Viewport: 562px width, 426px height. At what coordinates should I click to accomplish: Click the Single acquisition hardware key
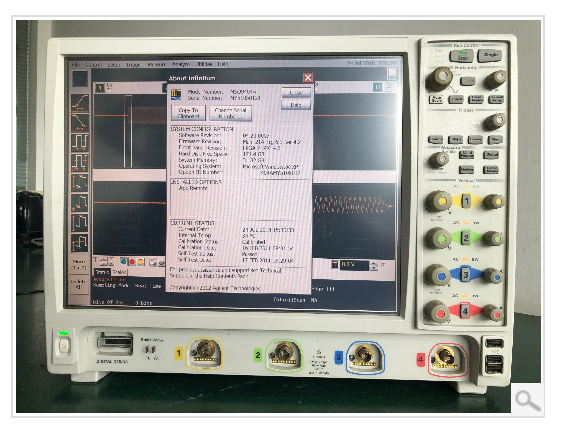(x=490, y=55)
